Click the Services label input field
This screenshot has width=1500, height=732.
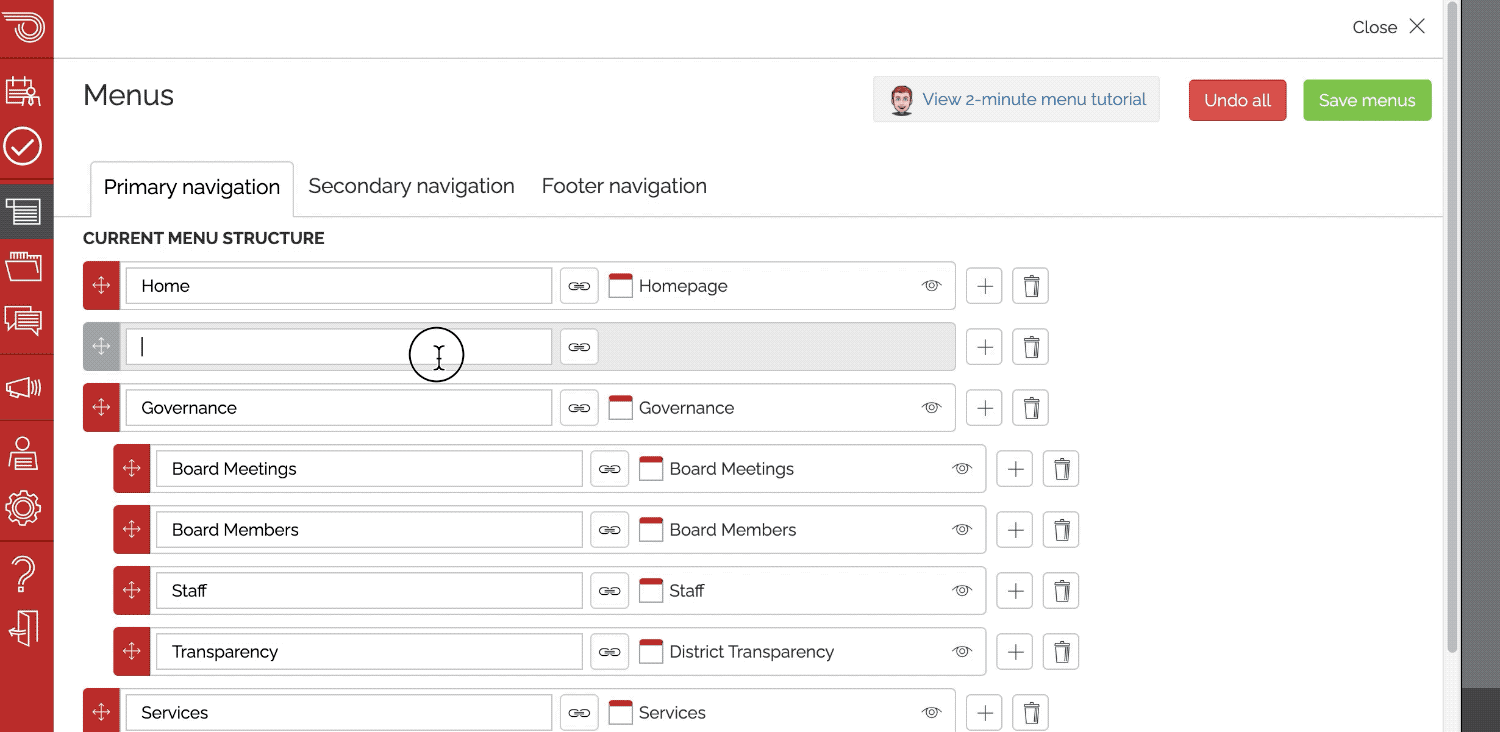pos(338,713)
